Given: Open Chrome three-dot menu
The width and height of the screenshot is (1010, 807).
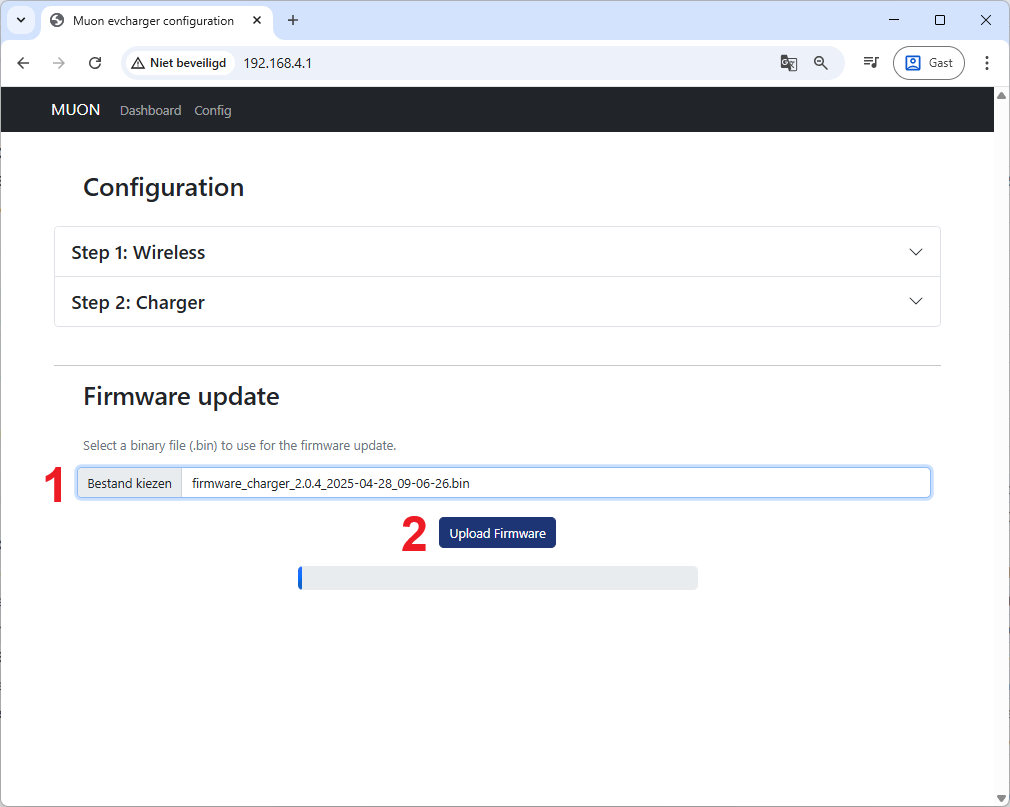Looking at the screenshot, I should click(987, 63).
